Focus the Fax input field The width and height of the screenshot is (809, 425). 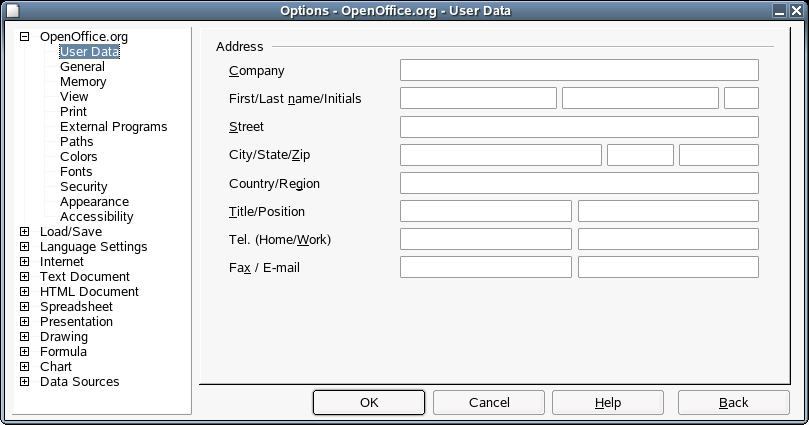click(x=486, y=267)
